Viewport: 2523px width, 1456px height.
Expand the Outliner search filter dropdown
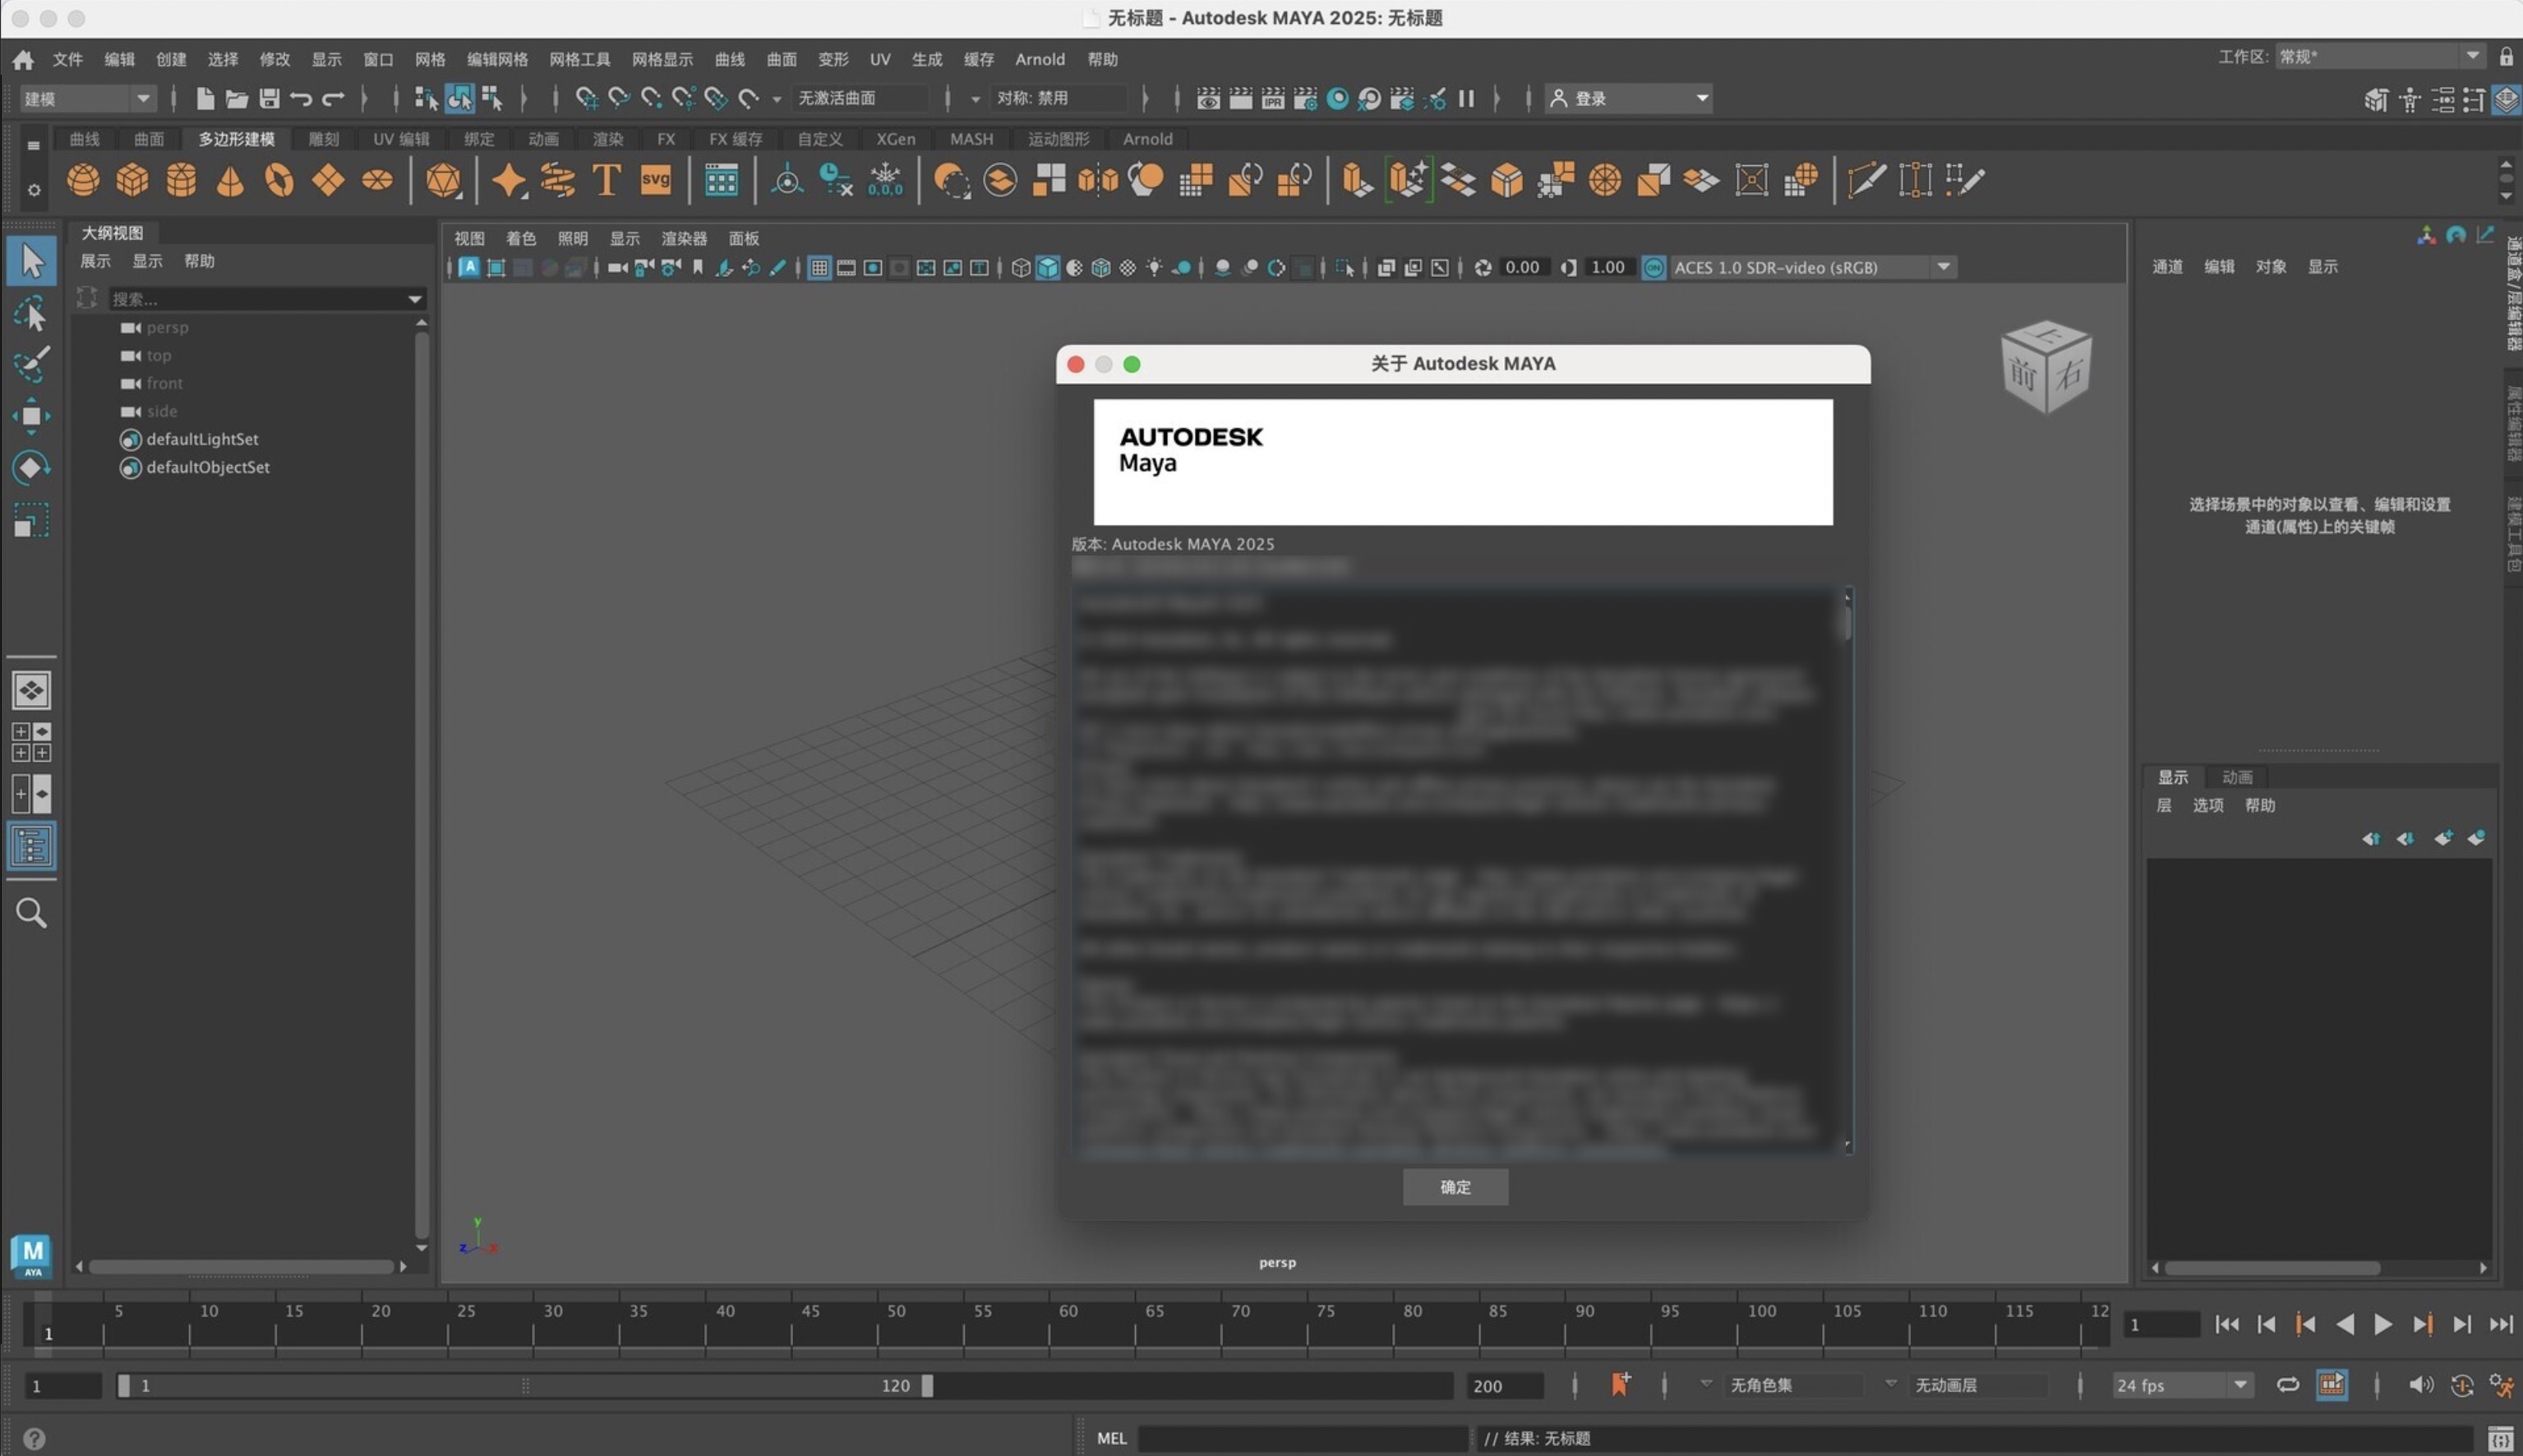click(415, 299)
